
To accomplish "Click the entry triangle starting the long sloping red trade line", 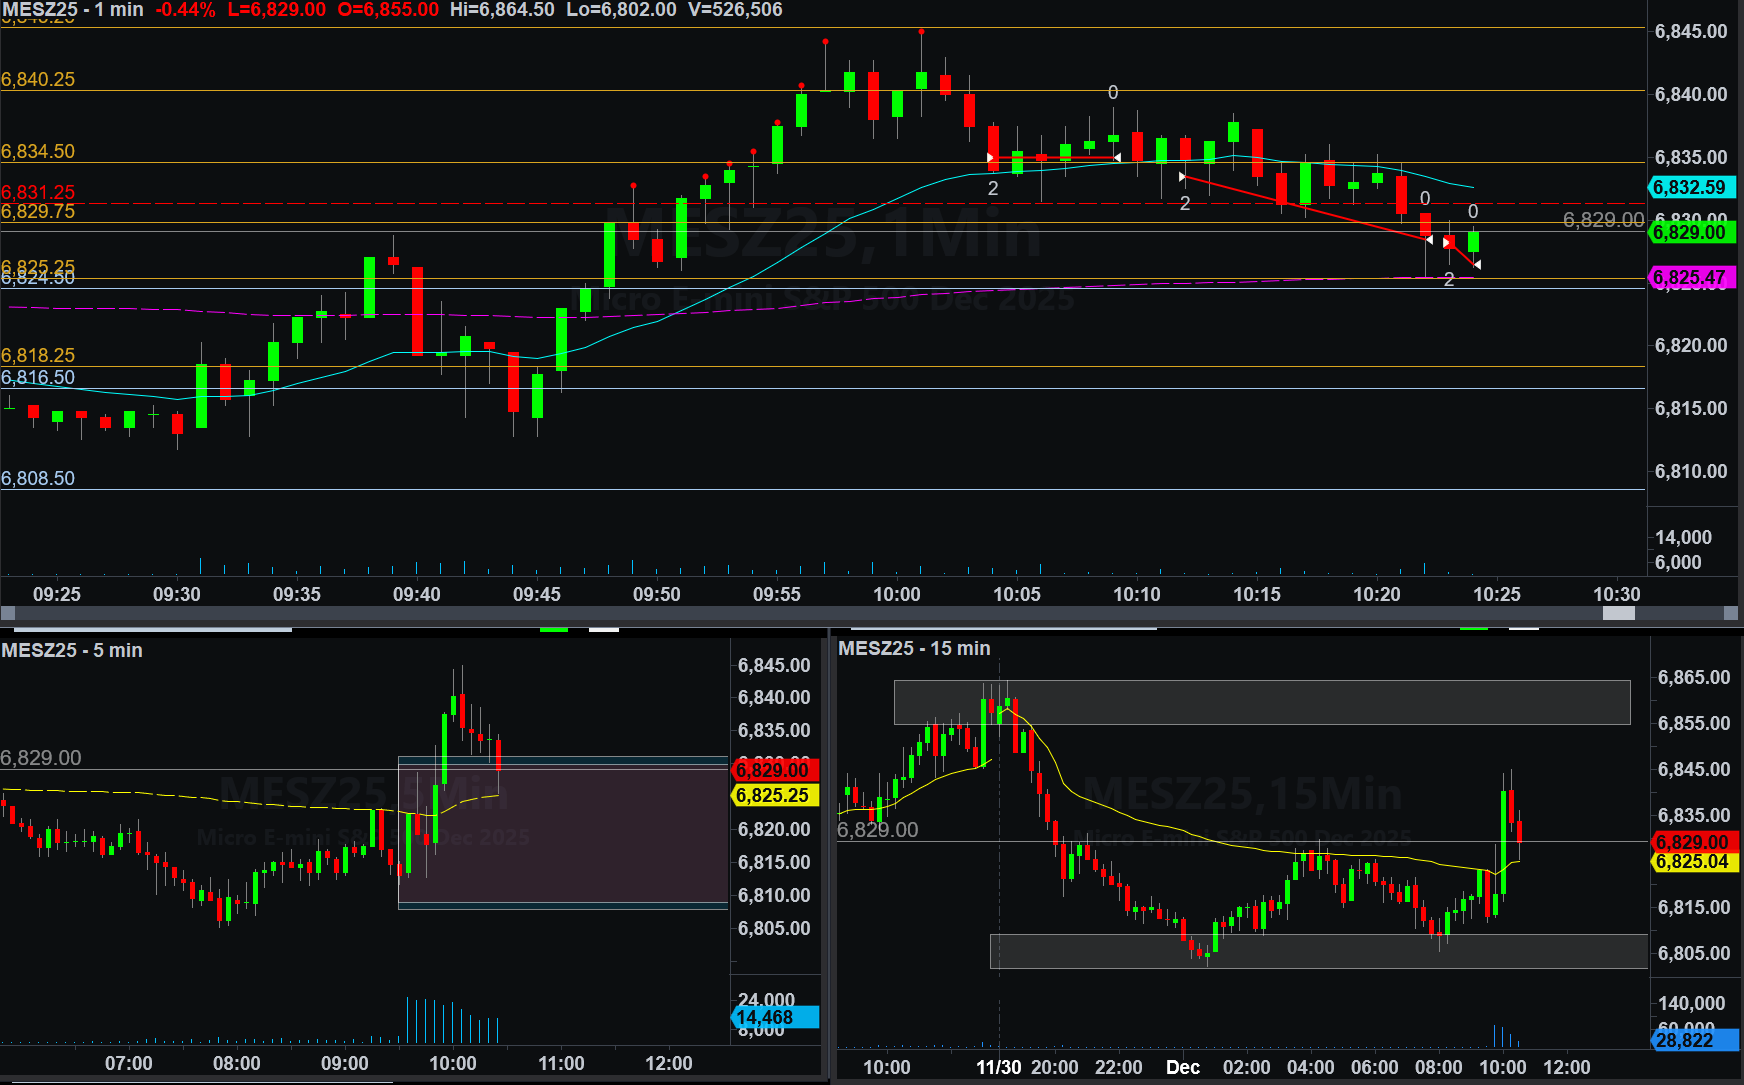I will point(1182,177).
